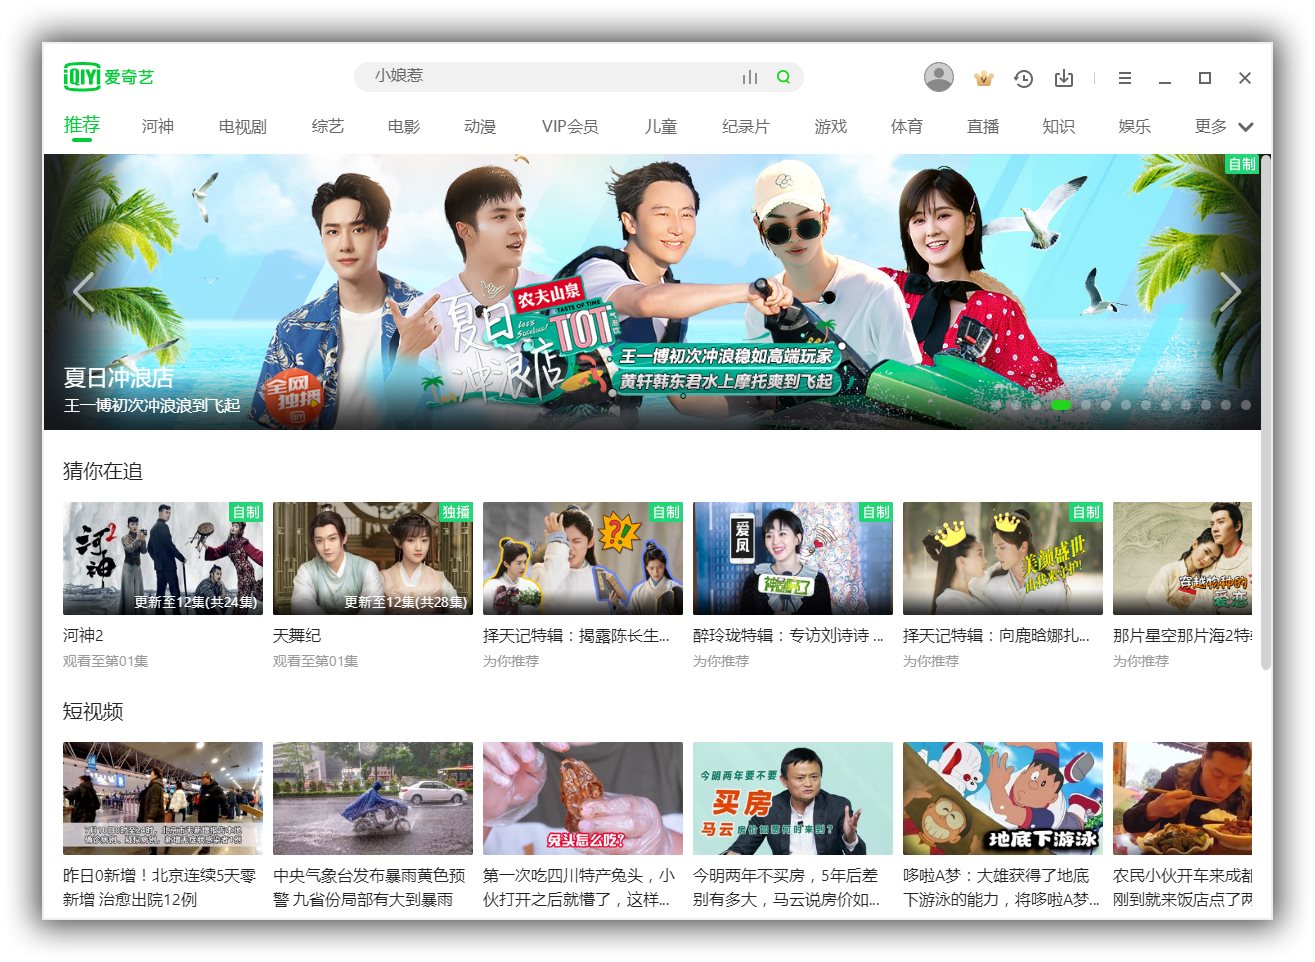Open the 体育 tab
This screenshot has width=1315, height=962.
[x=907, y=127]
